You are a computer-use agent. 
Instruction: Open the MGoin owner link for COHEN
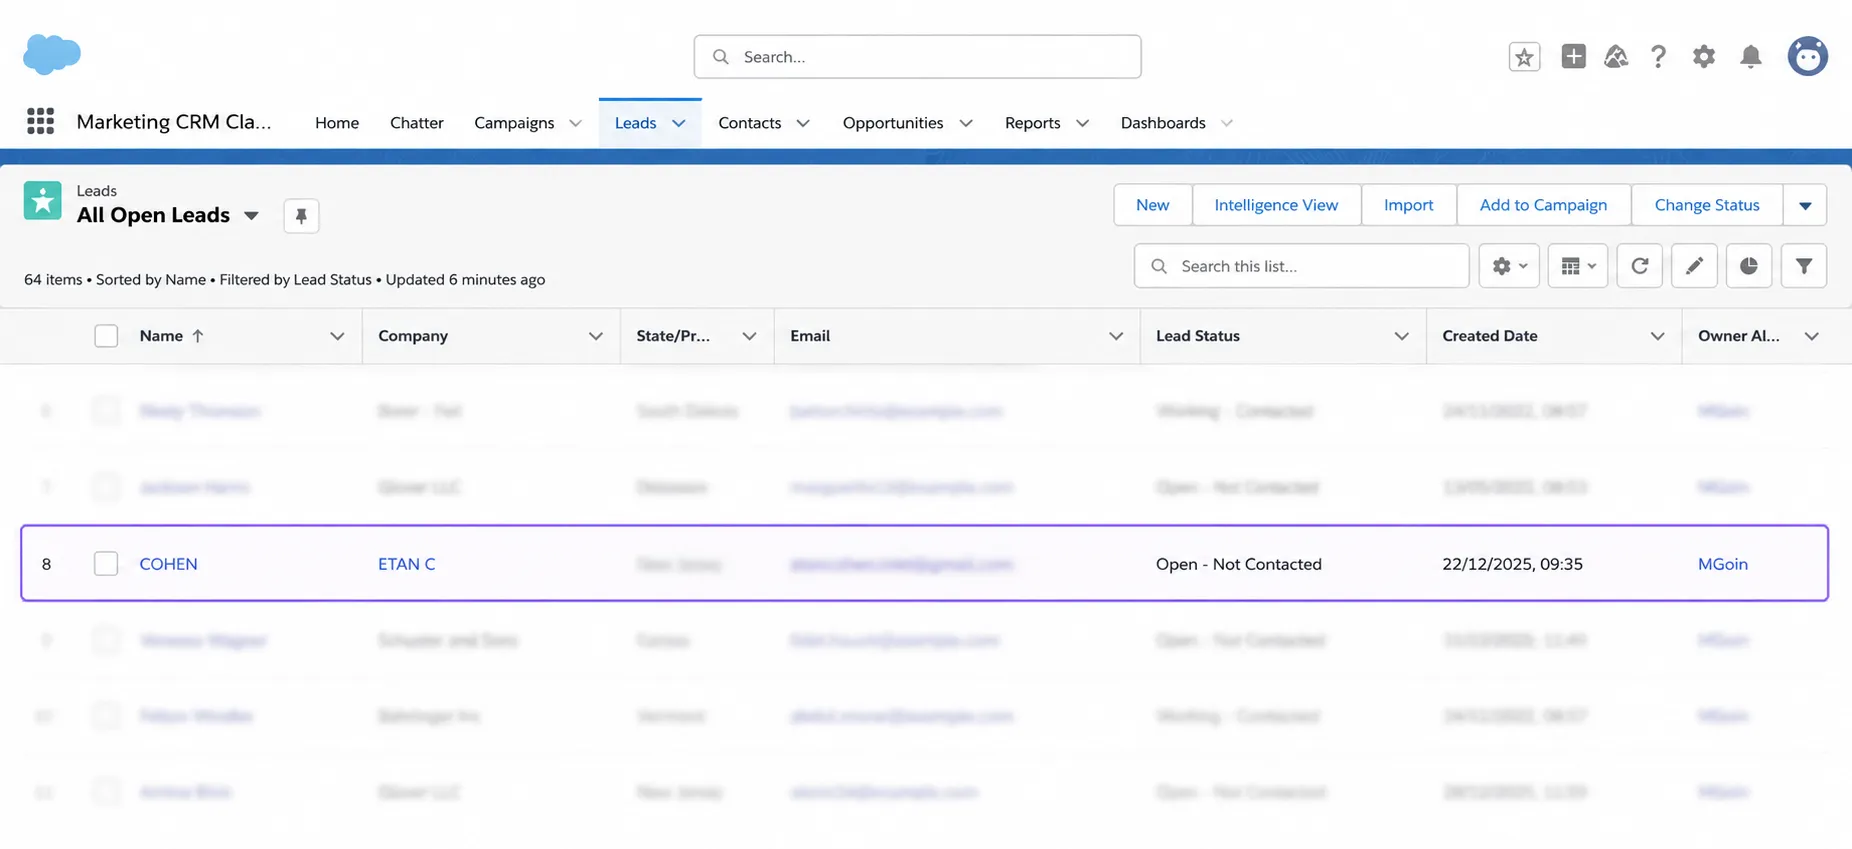tap(1722, 564)
